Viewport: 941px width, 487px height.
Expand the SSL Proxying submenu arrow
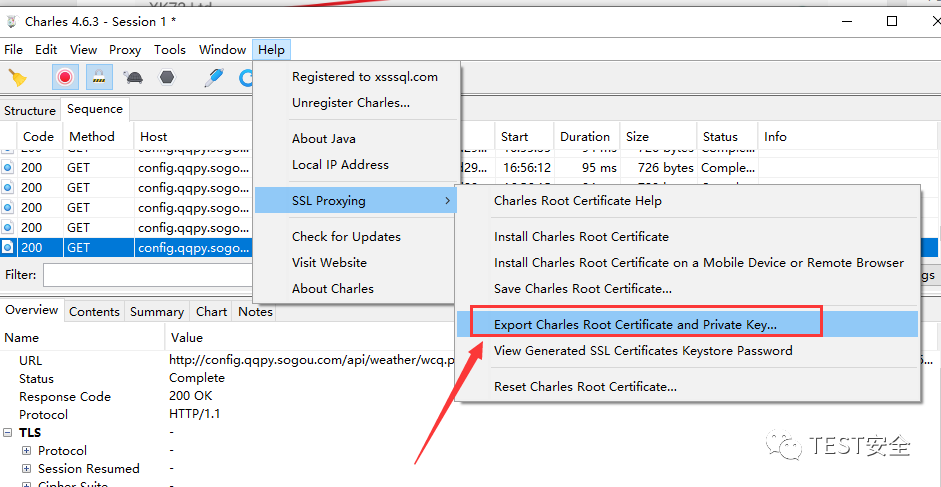447,201
